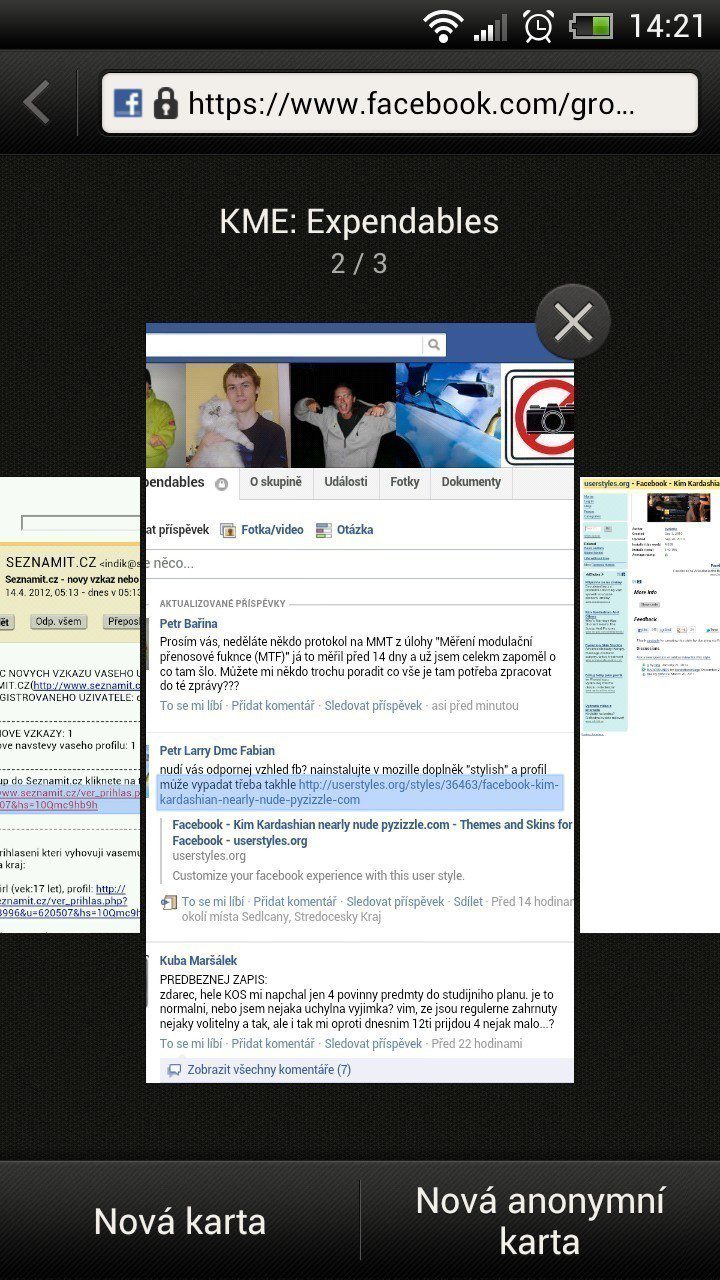Image resolution: width=720 pixels, height=1280 pixels.
Task: Click Sledovat příspěvek on Petr Bařina's post
Action: (x=373, y=706)
